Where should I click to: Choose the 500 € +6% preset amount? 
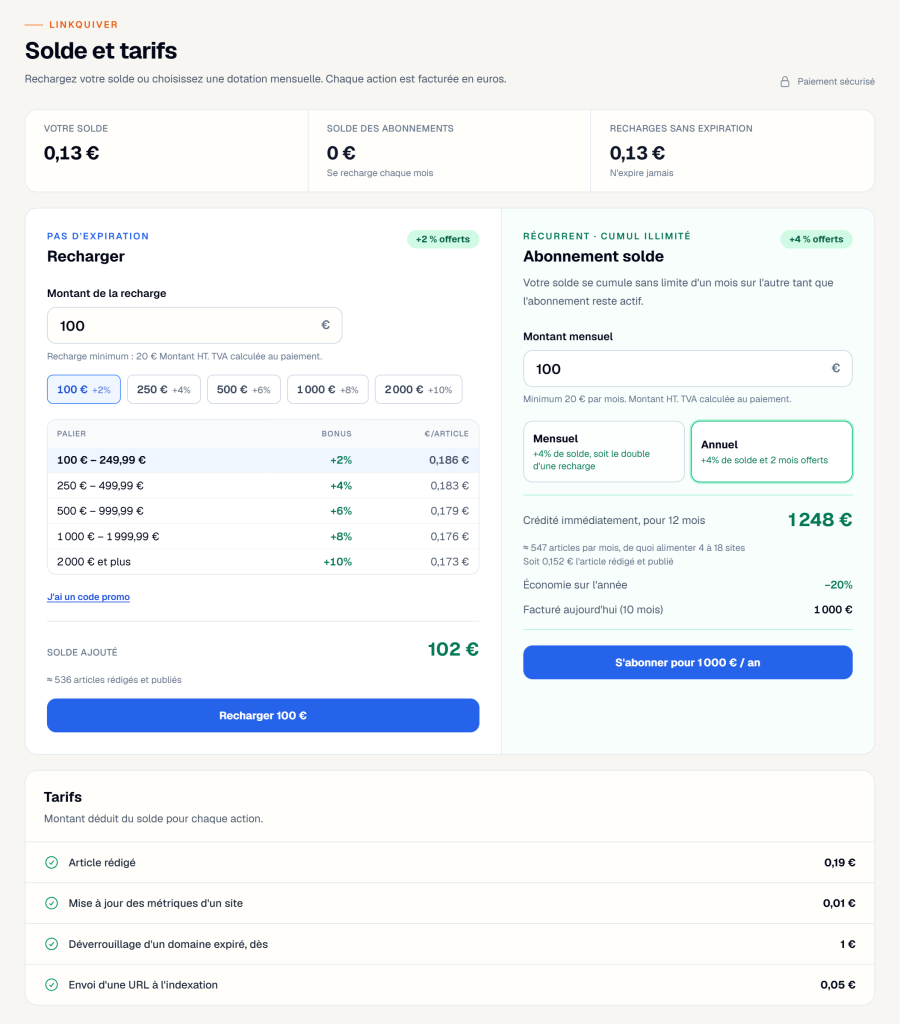click(x=244, y=389)
